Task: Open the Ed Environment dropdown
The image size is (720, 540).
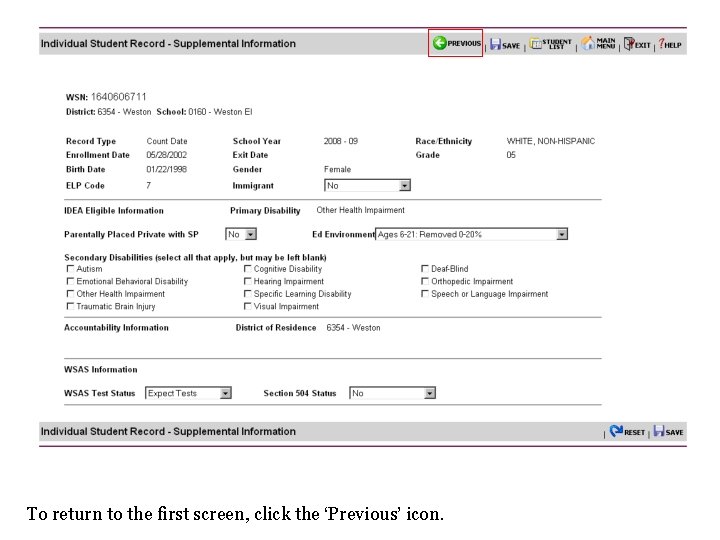Action: coord(472,234)
